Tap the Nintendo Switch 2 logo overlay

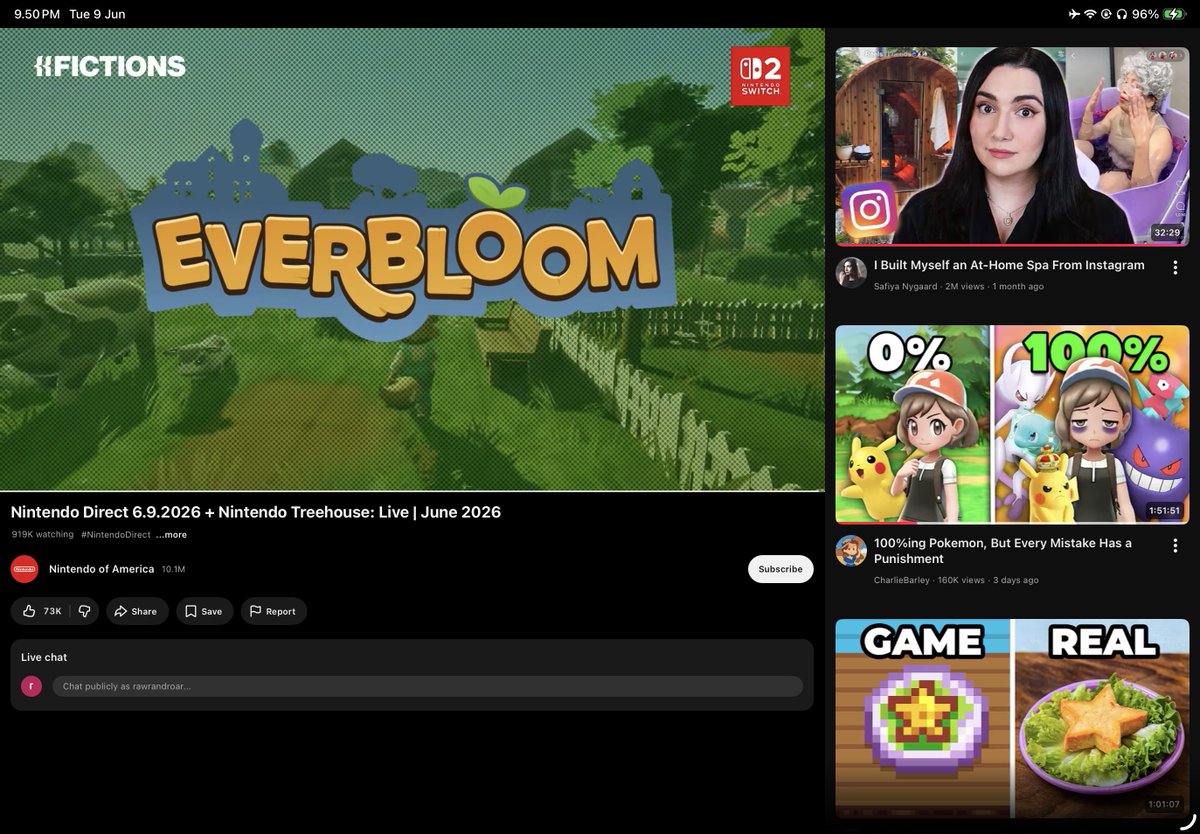click(760, 76)
